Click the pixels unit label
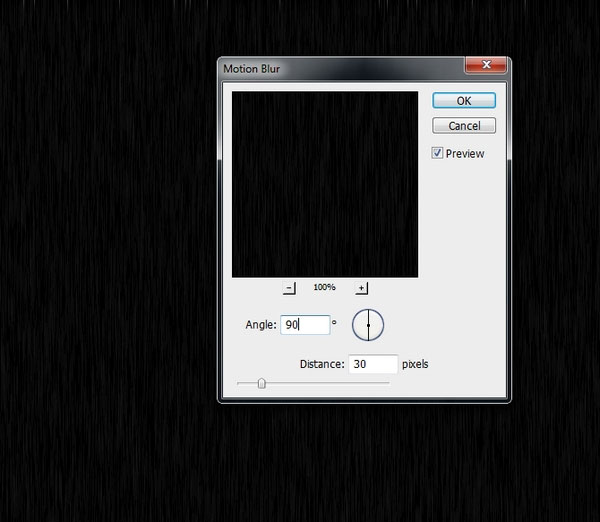Screen dimensions: 600x522 415,364
